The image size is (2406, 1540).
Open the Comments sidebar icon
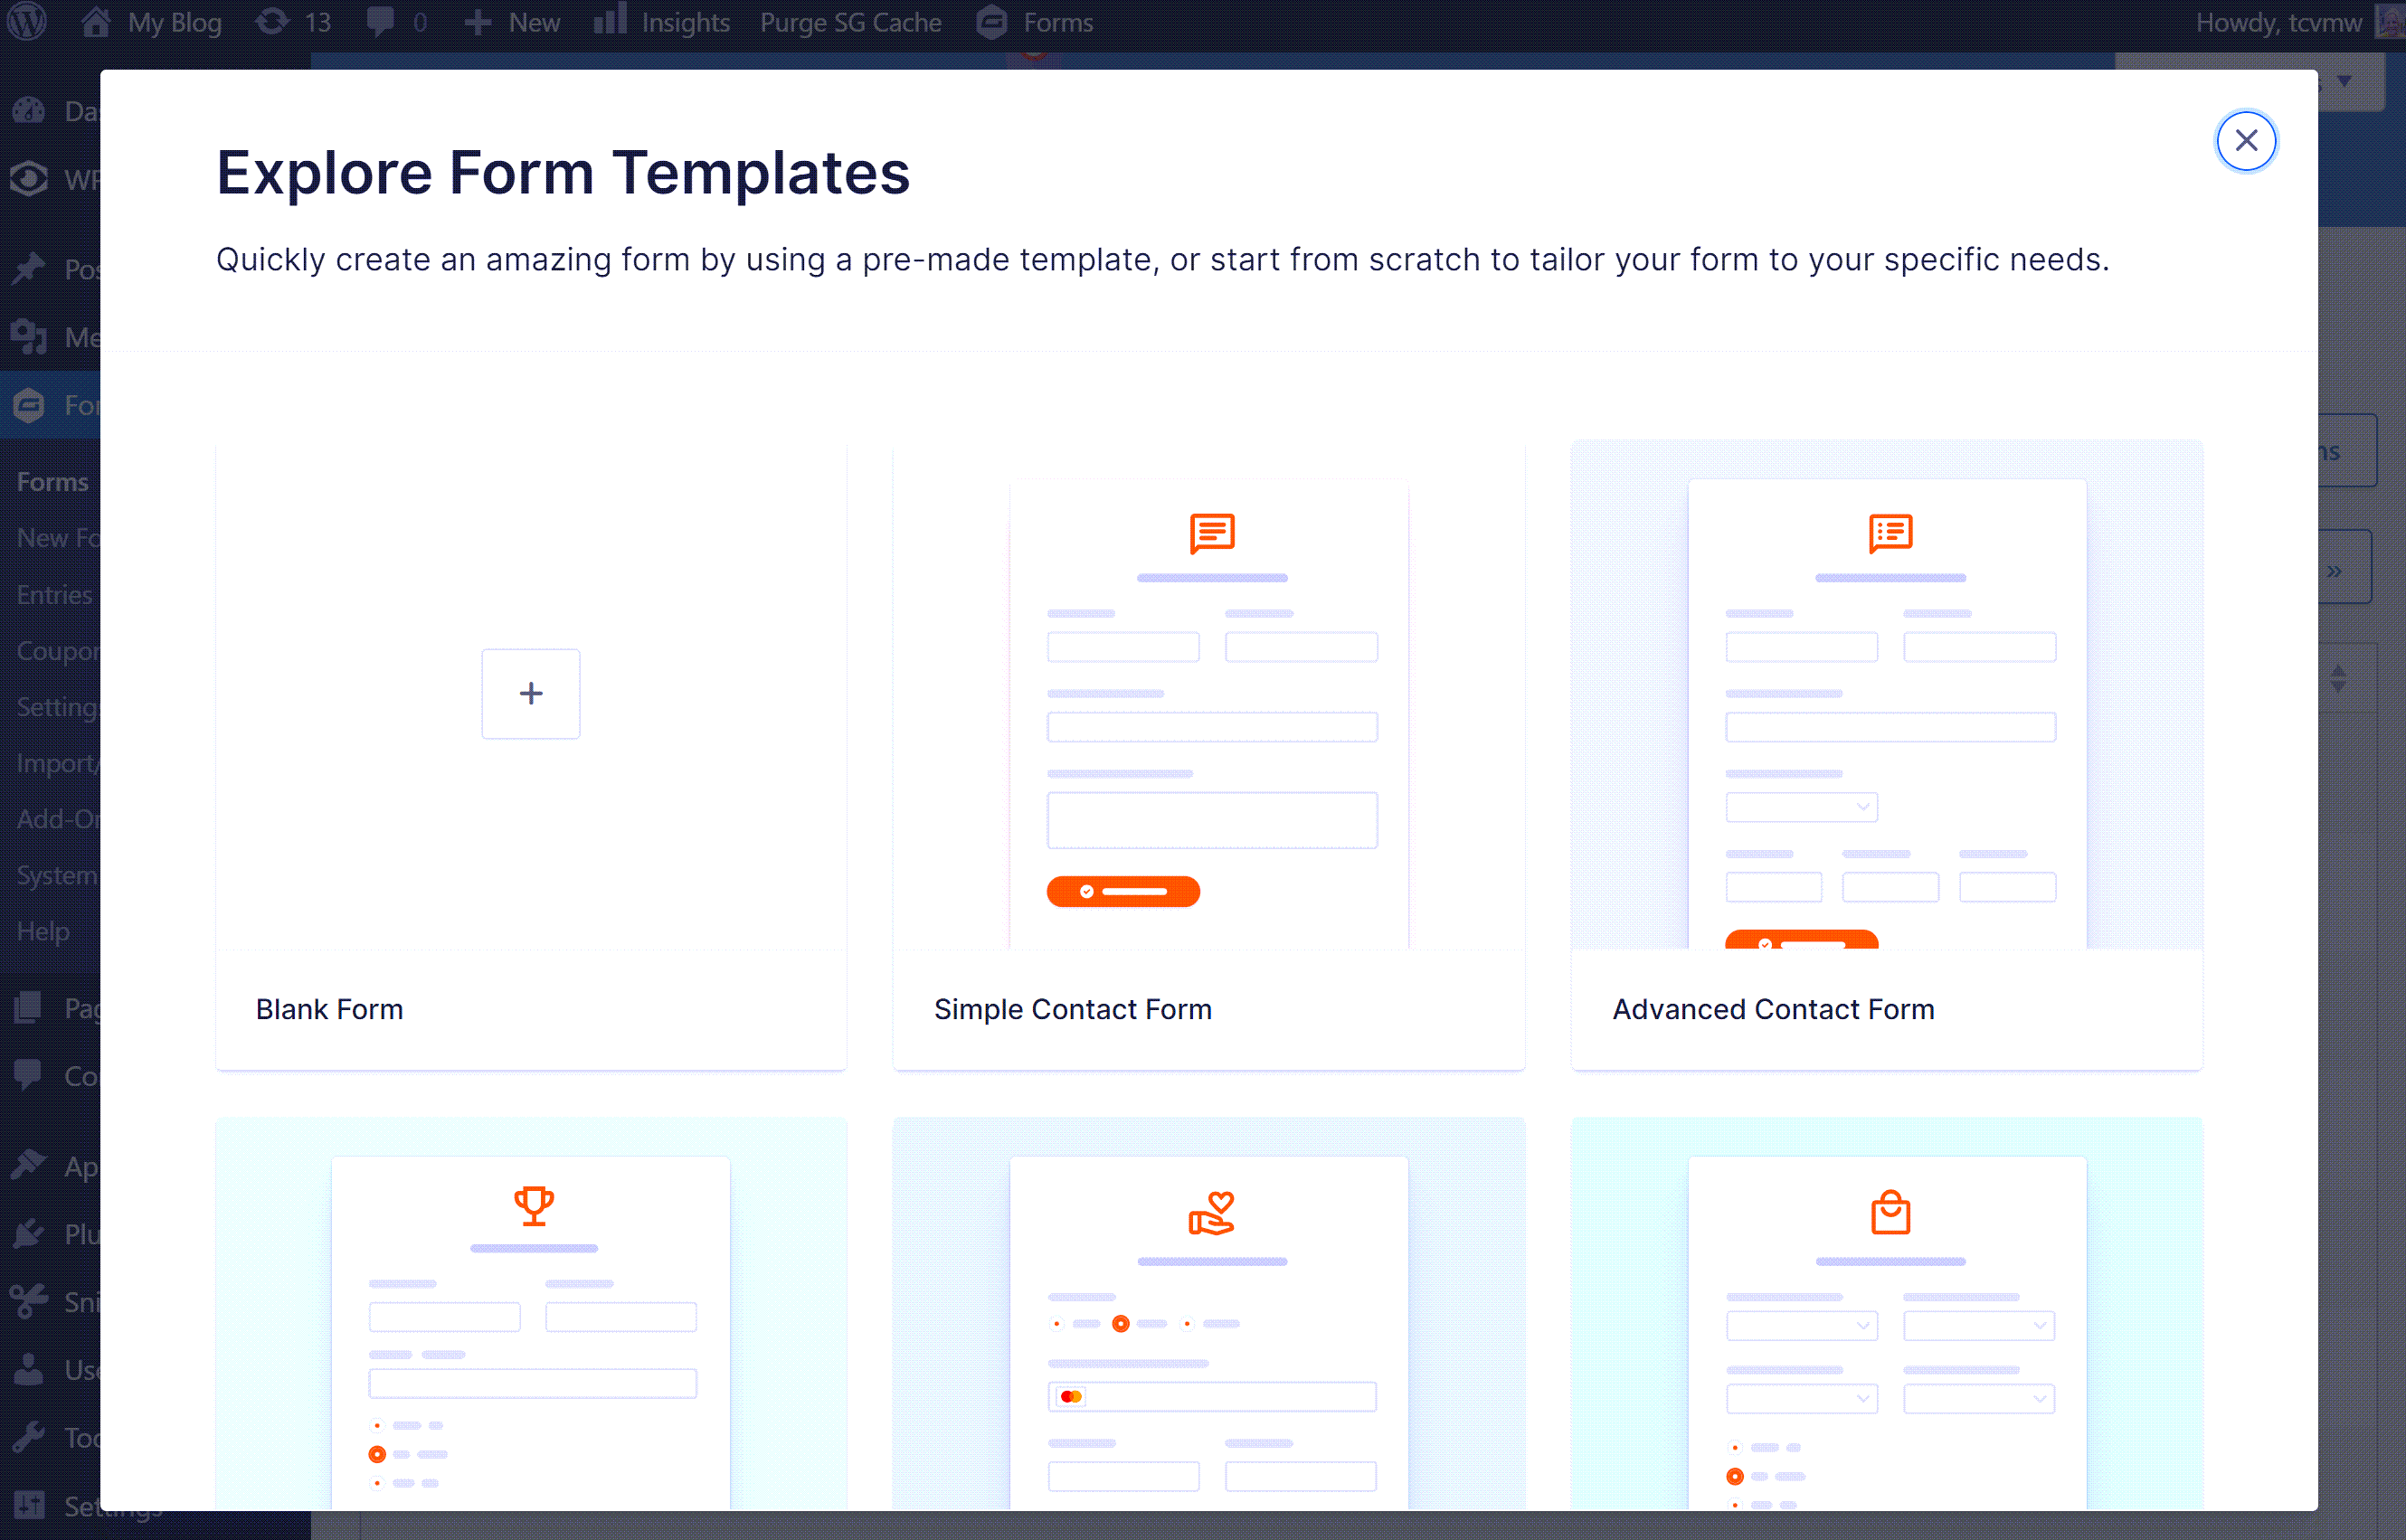pos(29,1075)
